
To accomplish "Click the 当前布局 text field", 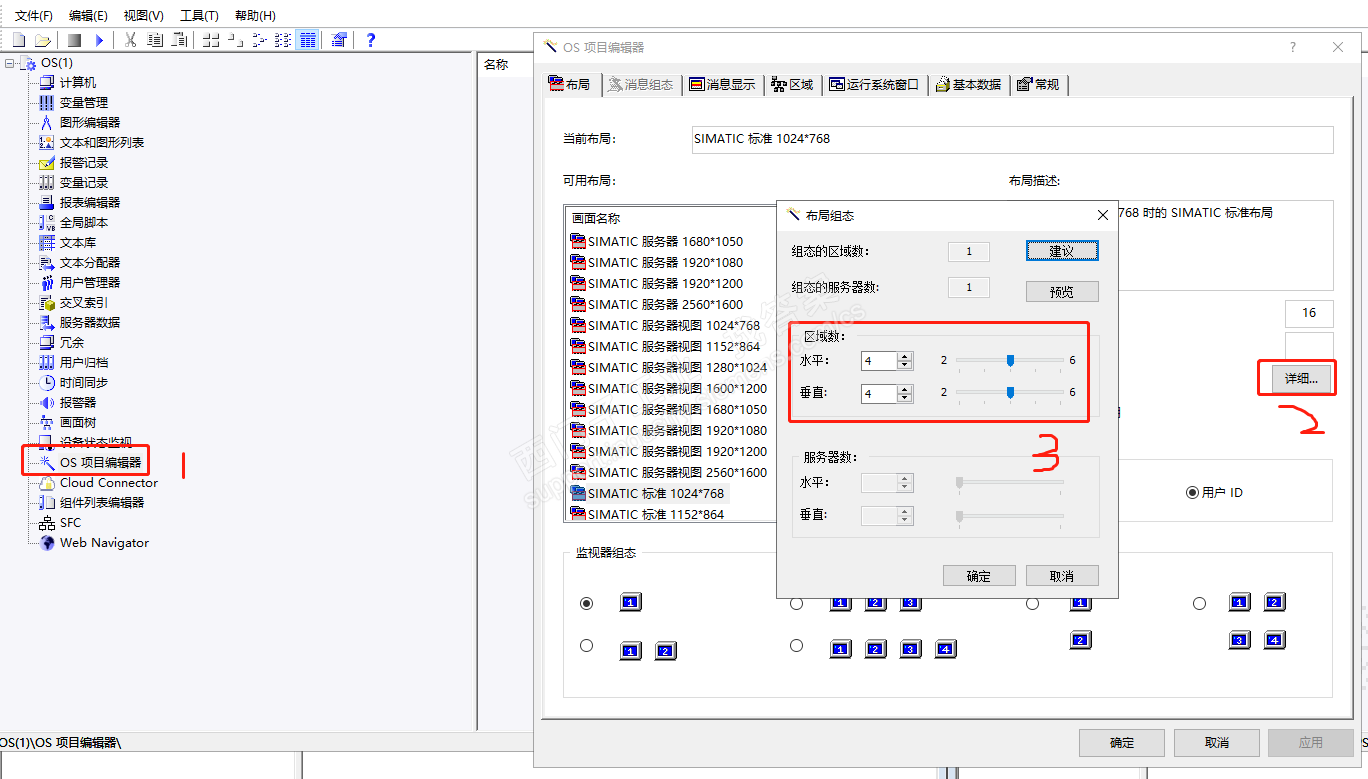I will (x=1012, y=139).
